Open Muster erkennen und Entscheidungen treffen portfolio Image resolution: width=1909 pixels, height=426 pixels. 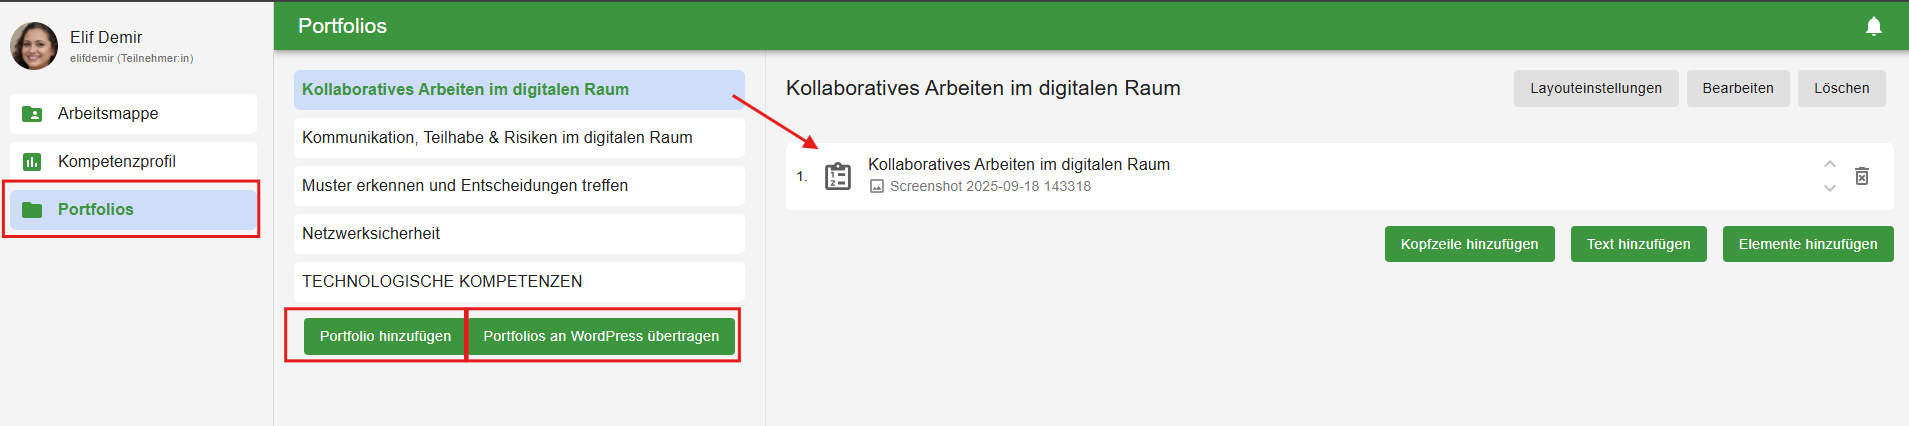[465, 186]
